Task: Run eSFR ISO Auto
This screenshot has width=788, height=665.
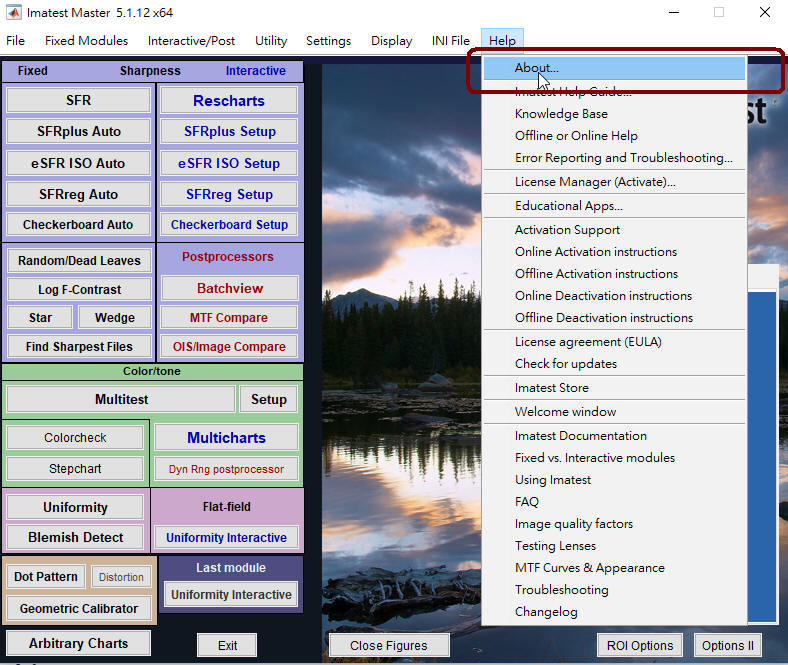Action: 78,163
